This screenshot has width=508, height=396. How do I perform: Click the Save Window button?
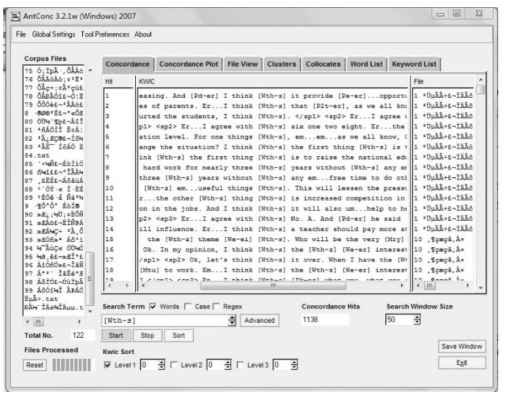(x=462, y=346)
